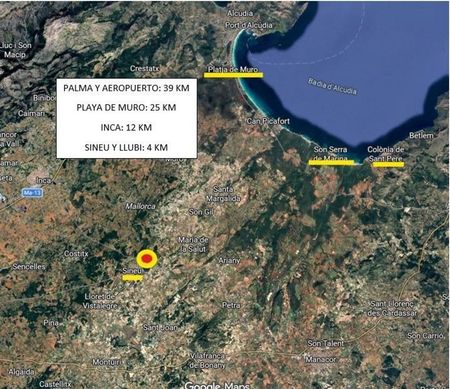This screenshot has height=389, width=450.
Task: Click the 'INCA: 12 KM' line
Action: tap(126, 127)
